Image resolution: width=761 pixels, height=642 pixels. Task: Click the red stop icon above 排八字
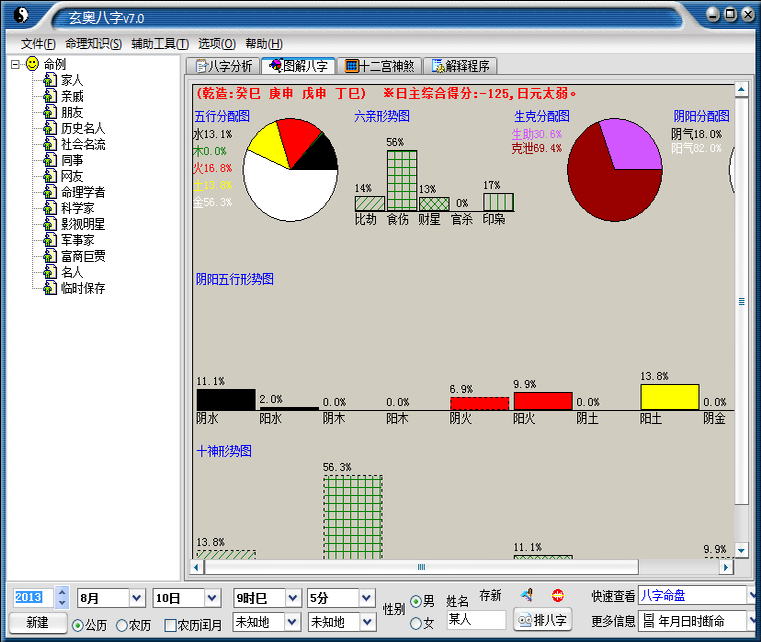point(557,596)
